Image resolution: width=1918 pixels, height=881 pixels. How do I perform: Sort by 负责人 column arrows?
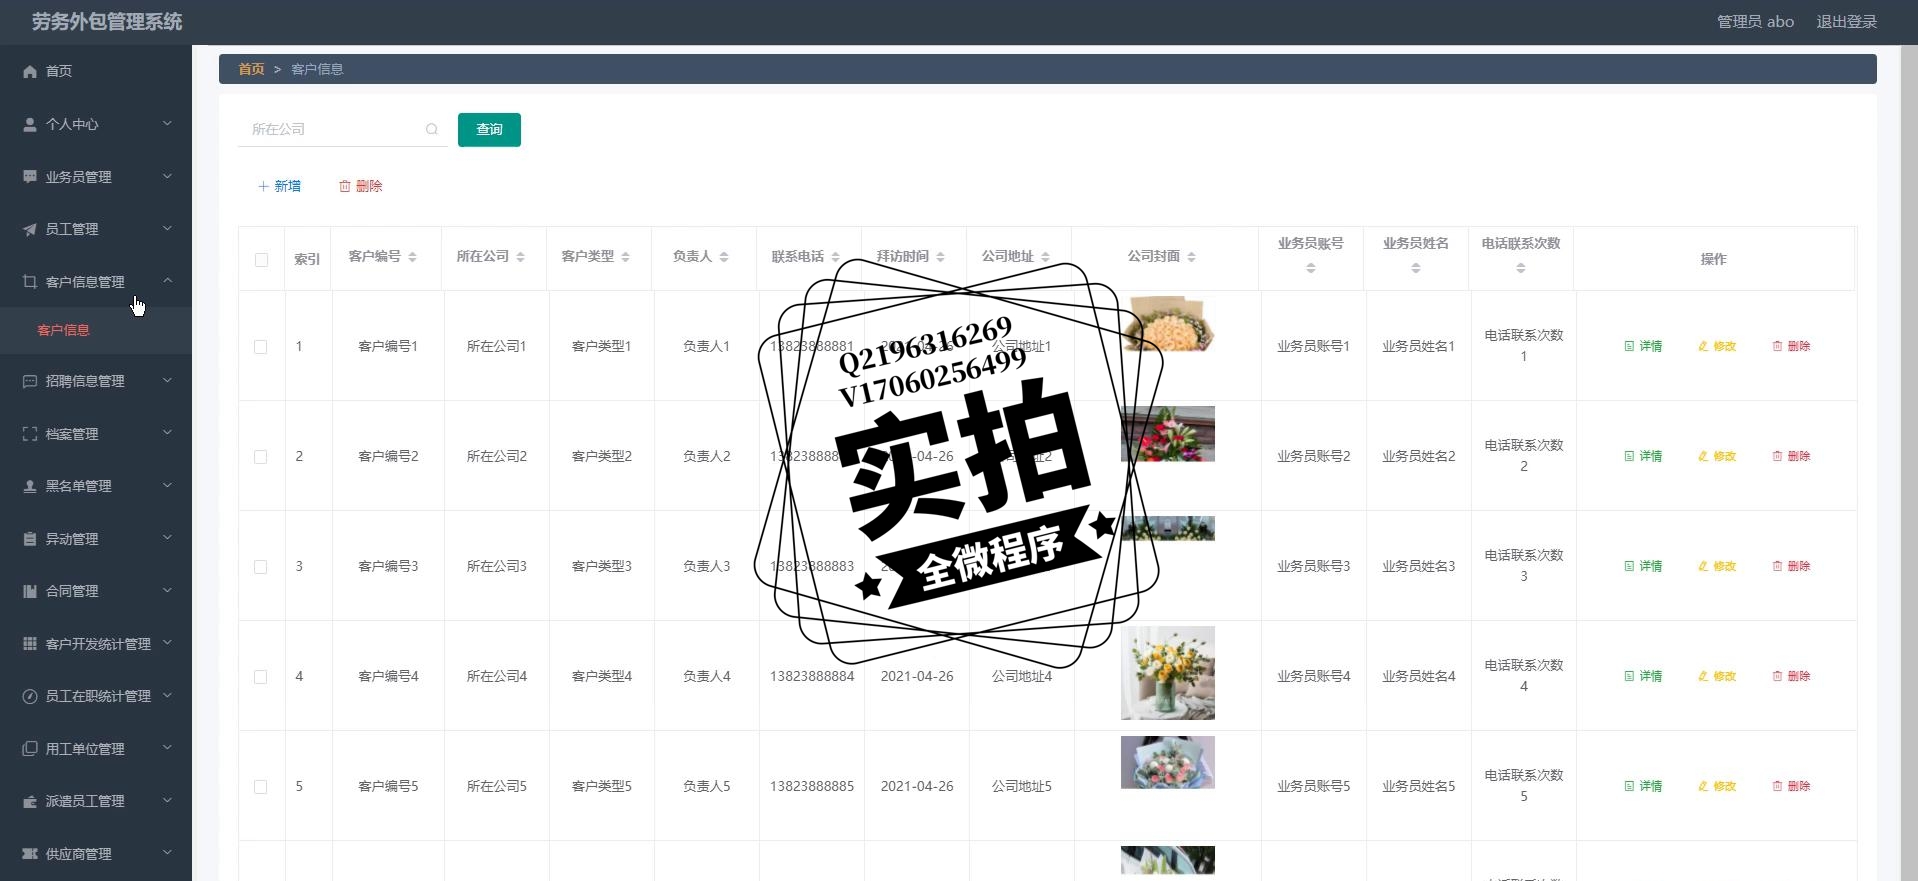point(724,257)
